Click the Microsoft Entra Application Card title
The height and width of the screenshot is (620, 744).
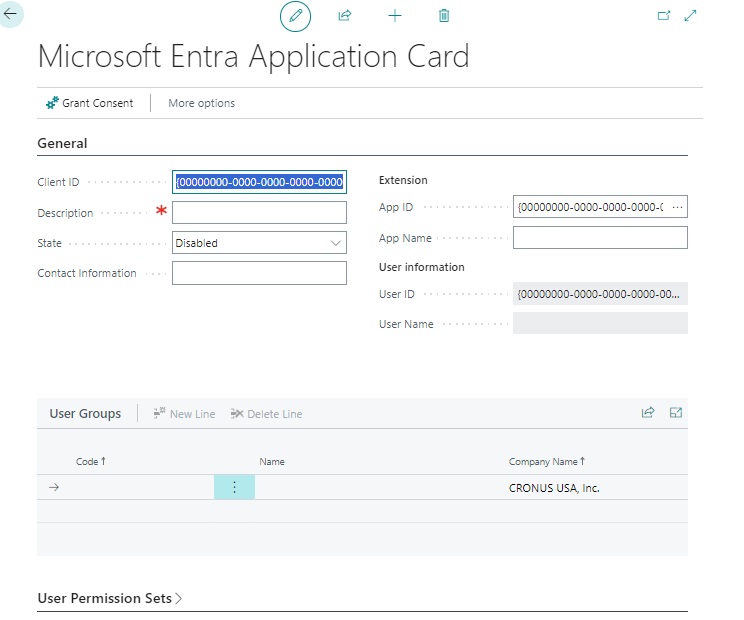pos(253,56)
